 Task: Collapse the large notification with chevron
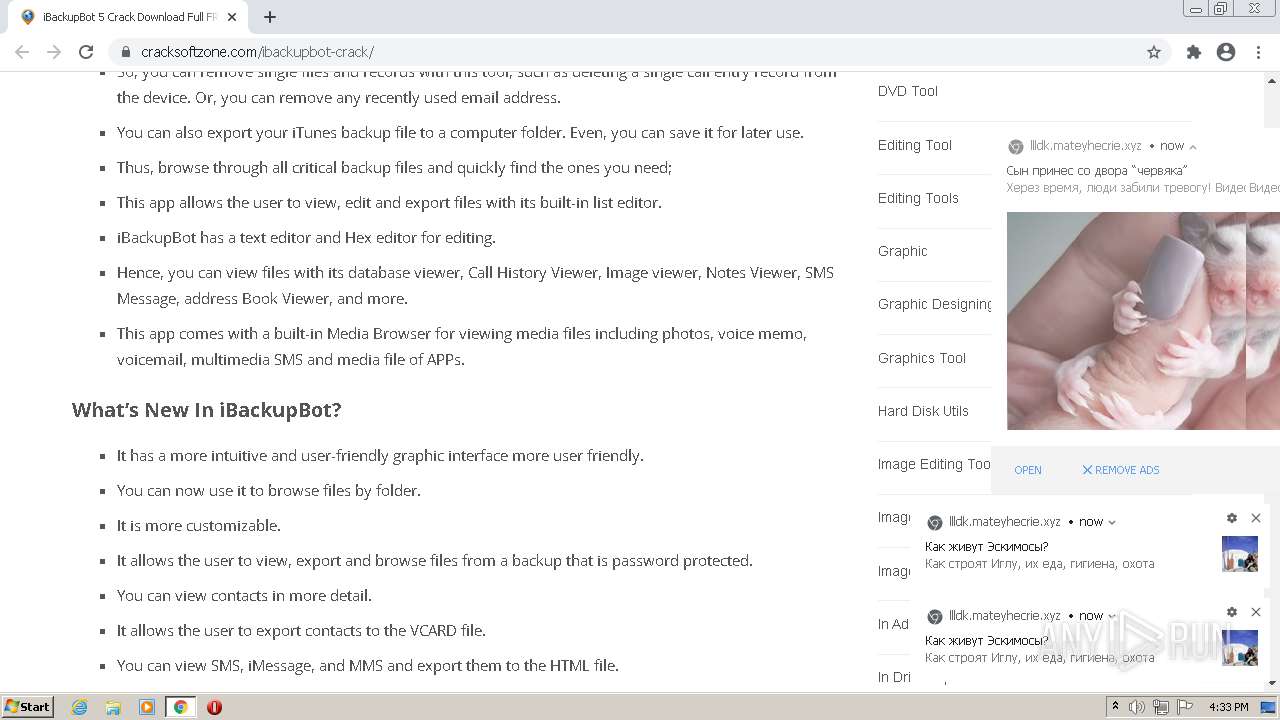1193,146
